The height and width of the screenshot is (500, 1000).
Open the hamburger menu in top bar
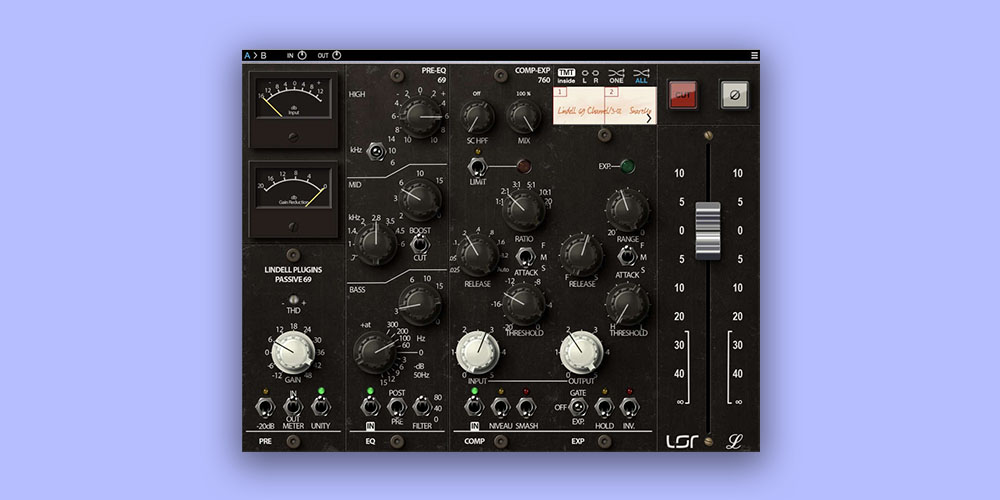(754, 55)
